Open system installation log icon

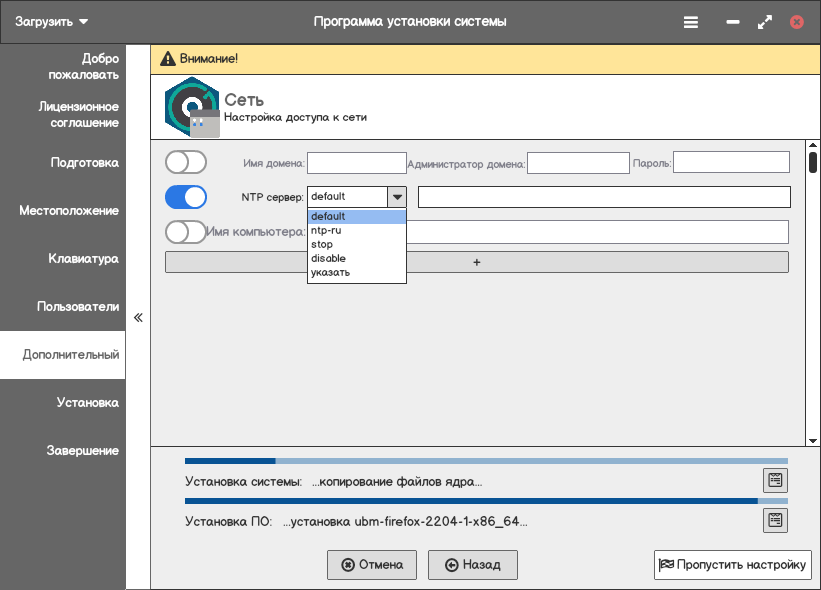(x=775, y=480)
